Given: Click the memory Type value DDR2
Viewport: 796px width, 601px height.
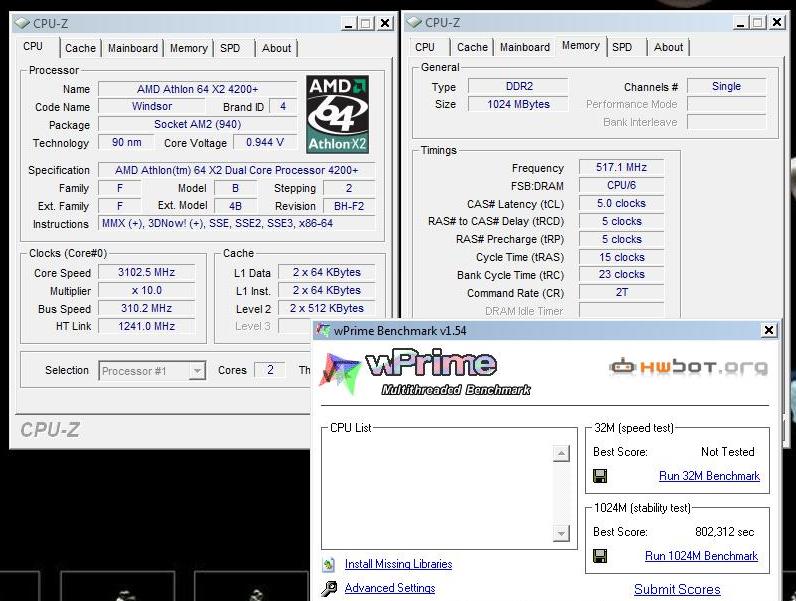Looking at the screenshot, I should pyautogui.click(x=519, y=86).
